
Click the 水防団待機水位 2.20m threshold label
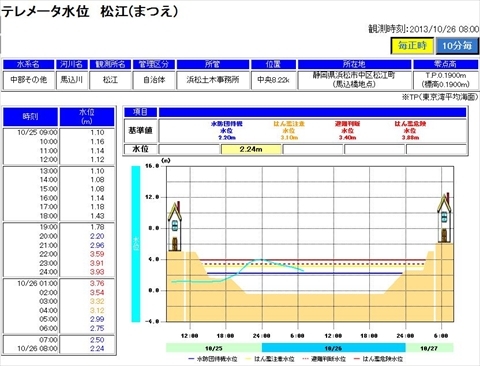[227, 130]
